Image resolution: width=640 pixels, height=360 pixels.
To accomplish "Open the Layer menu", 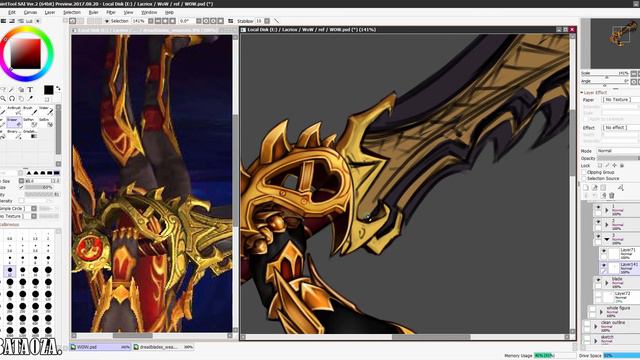I will point(50,12).
